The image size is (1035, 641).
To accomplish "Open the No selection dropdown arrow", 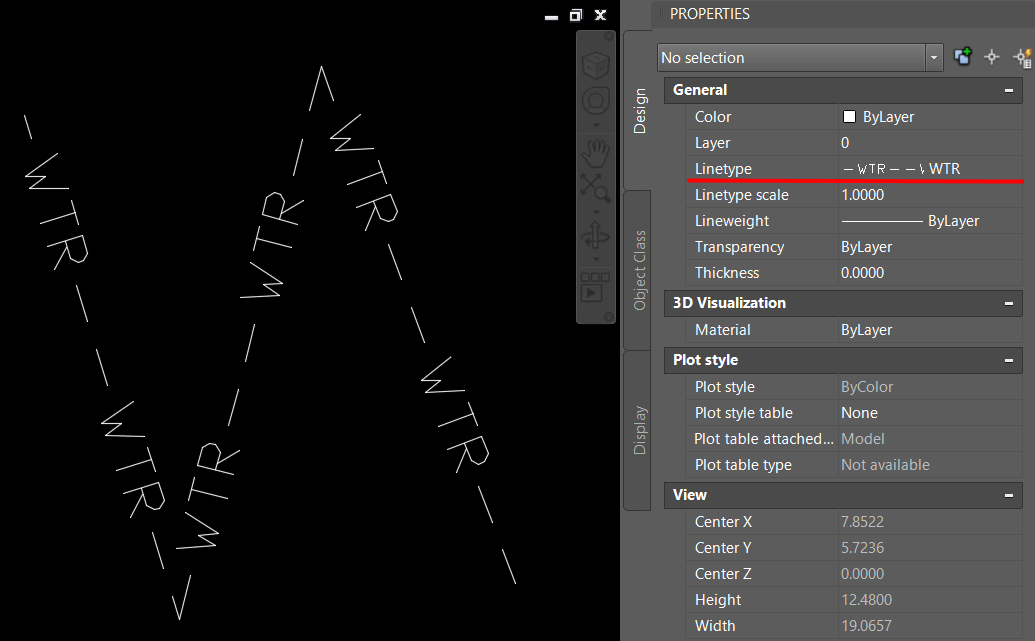I will [x=933, y=57].
